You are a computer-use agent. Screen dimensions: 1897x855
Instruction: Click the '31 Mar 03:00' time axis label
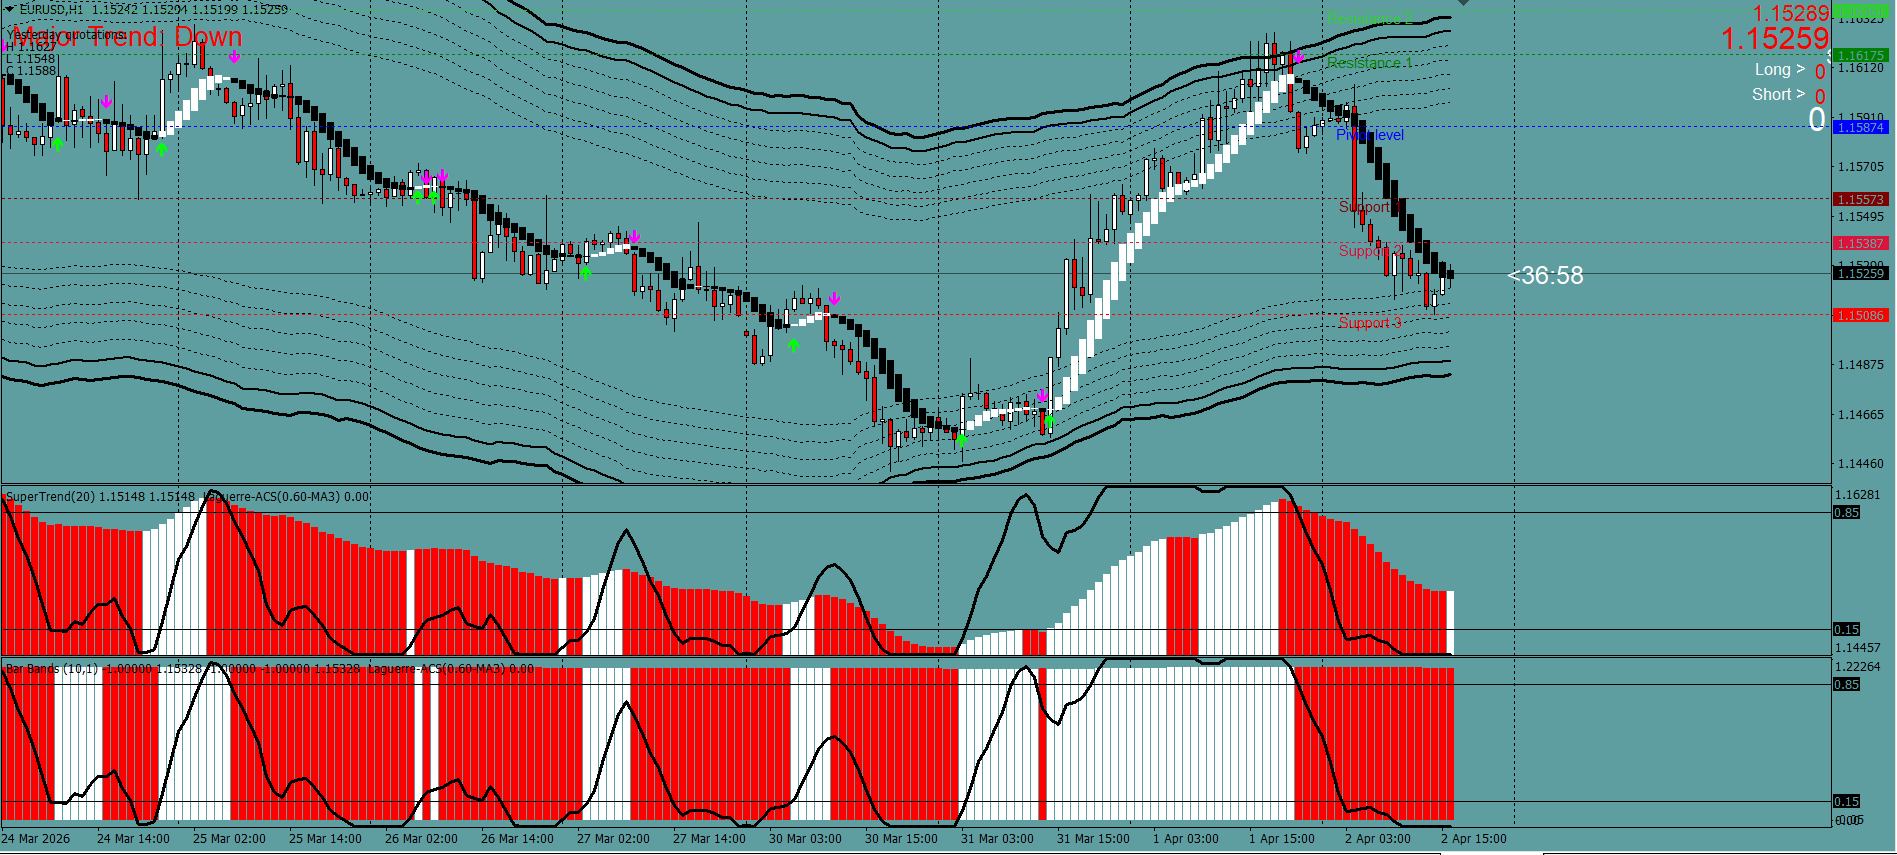tap(997, 839)
